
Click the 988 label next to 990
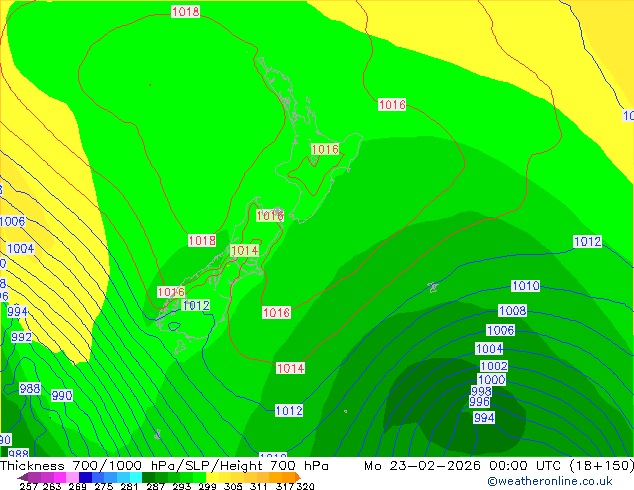click(30, 389)
